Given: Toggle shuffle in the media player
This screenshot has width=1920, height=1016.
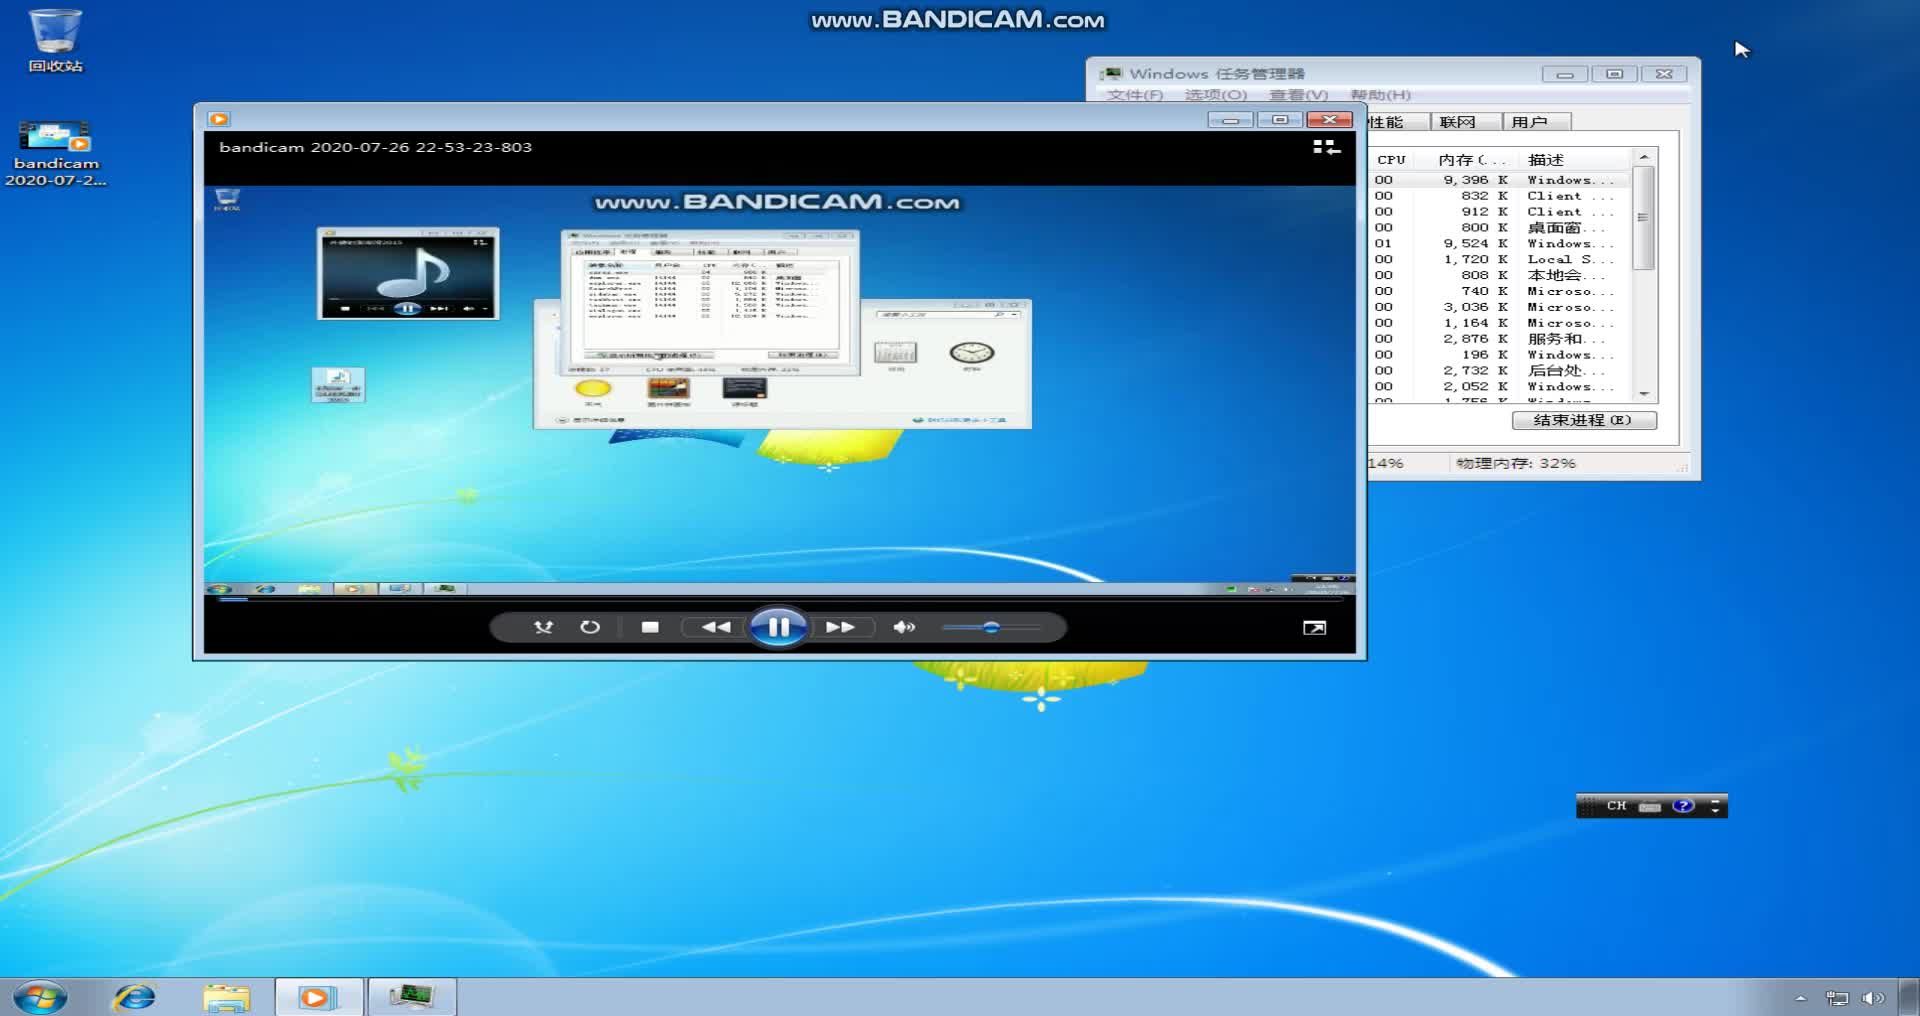Looking at the screenshot, I should pyautogui.click(x=543, y=627).
